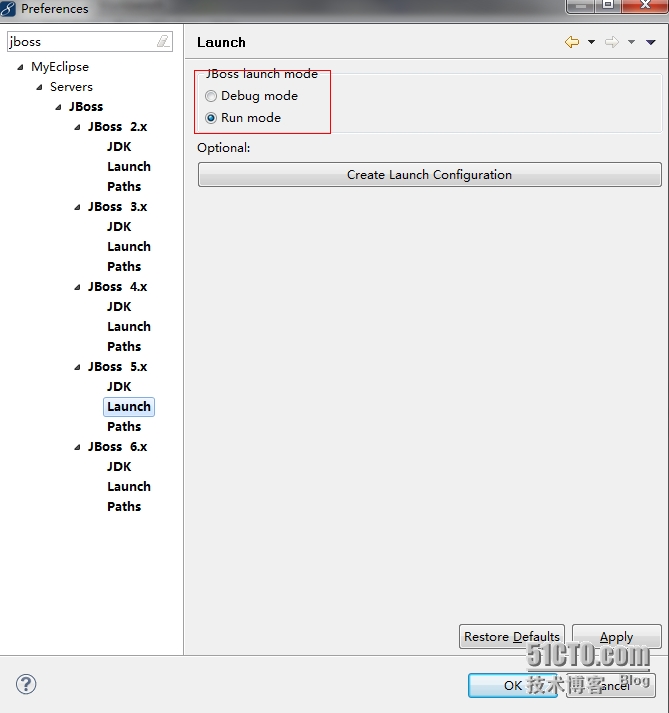
Task: Click the jboss filter text field
Action: click(90, 42)
